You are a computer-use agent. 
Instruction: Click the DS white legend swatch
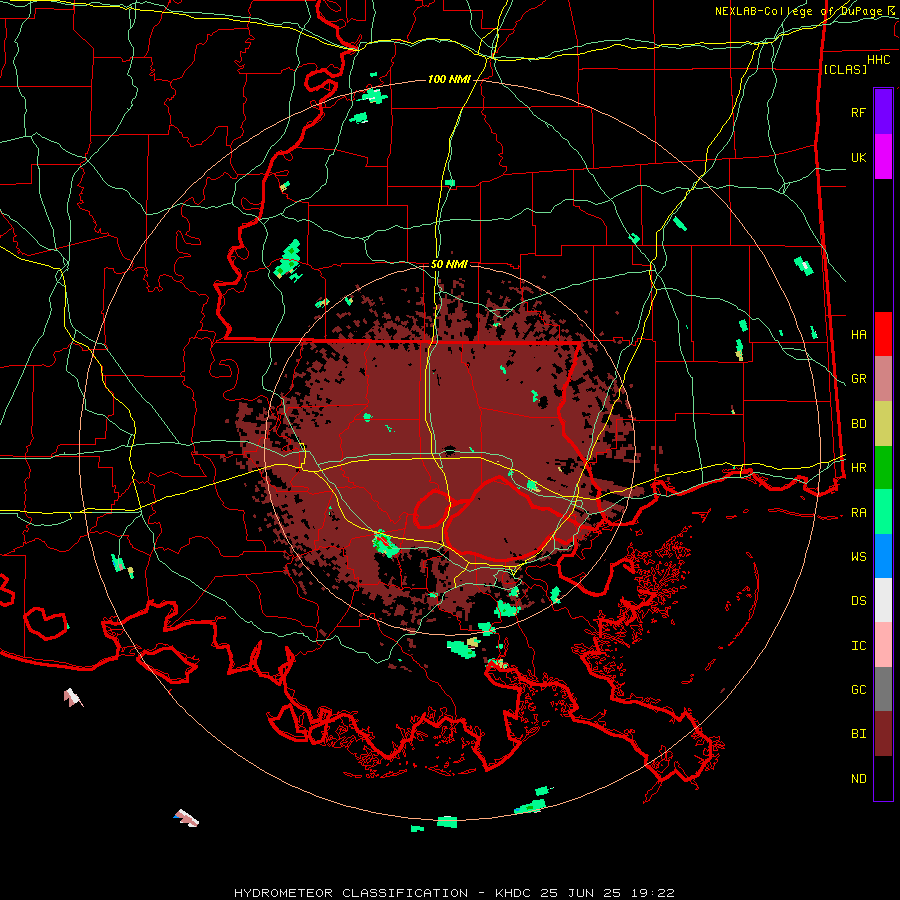pyautogui.click(x=883, y=600)
